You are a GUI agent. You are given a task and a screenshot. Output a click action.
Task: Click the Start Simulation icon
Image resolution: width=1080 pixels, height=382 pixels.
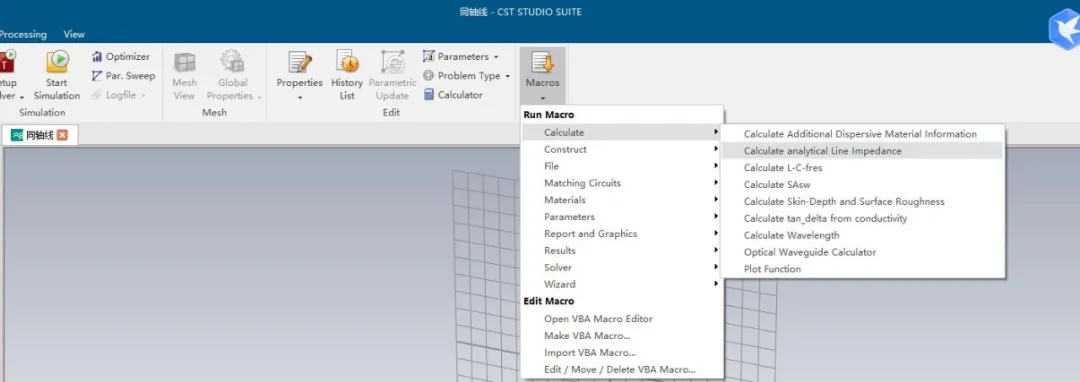coord(57,62)
